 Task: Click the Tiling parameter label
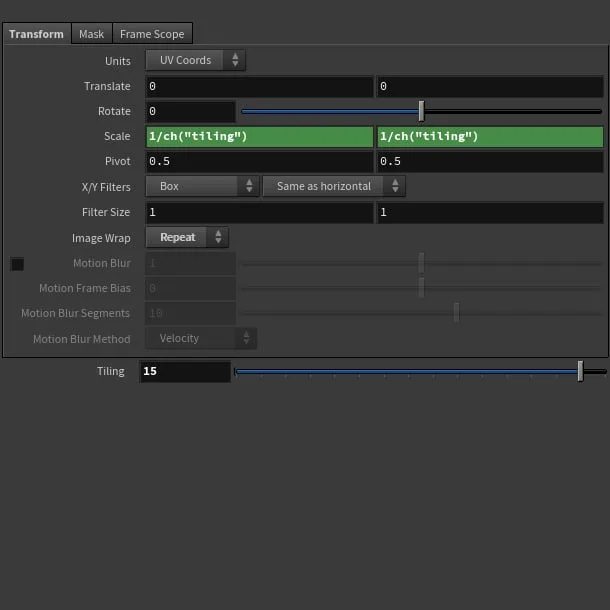111,372
